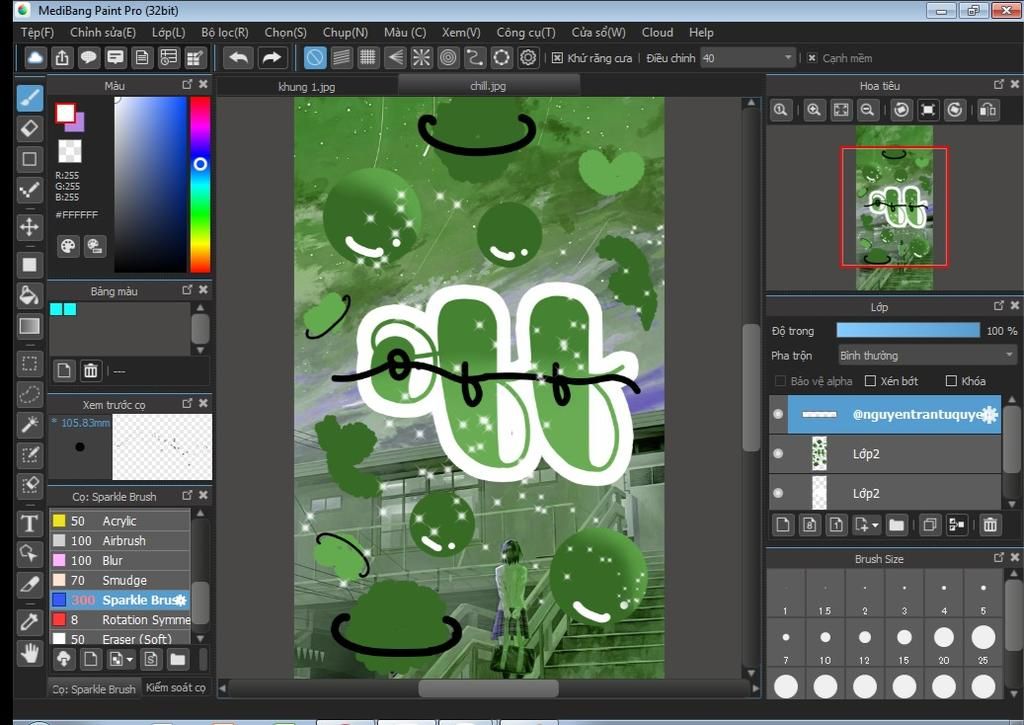
Task: Click the rainbow hue slider bar
Action: click(x=200, y=184)
